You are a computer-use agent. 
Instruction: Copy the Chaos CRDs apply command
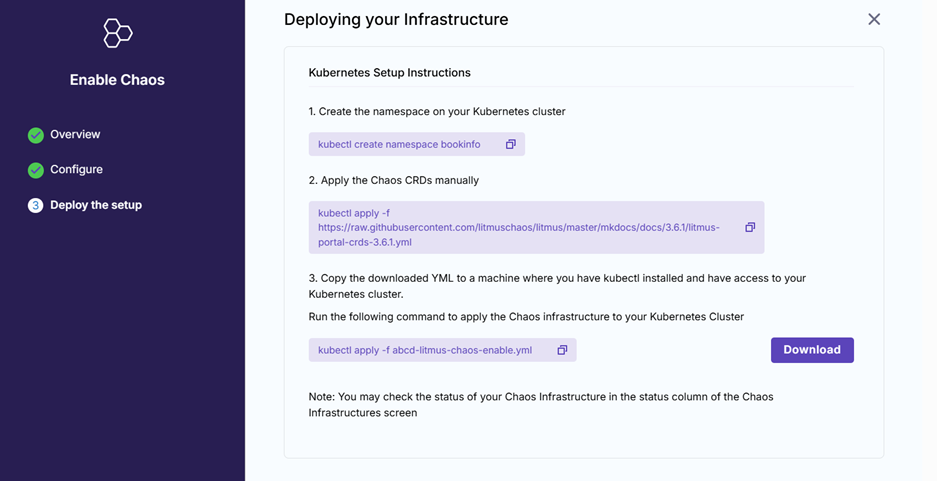click(749, 227)
